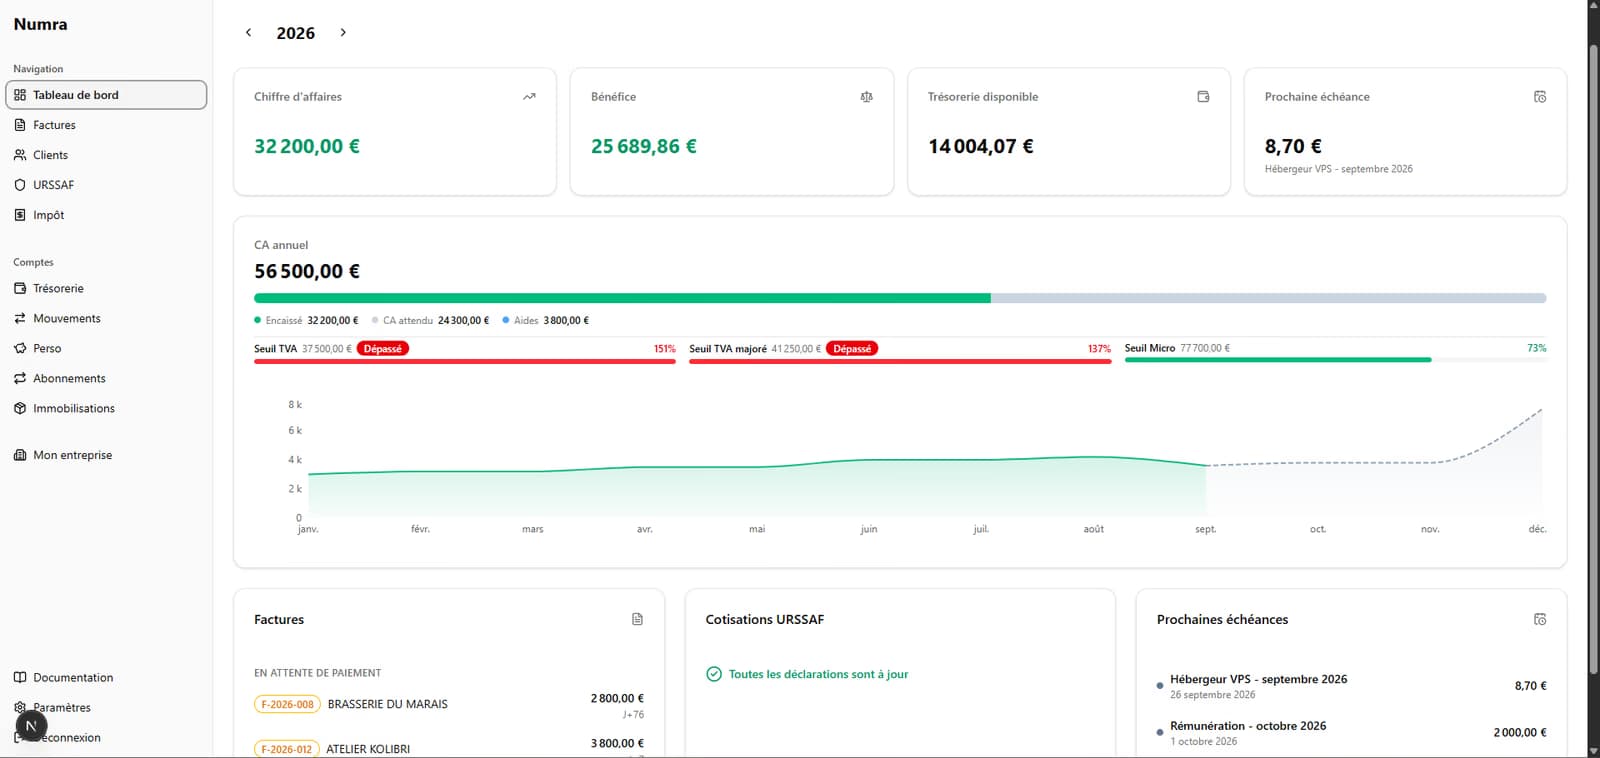1600x758 pixels.
Task: Click "Toutes les déclarations sont à jour" text
Action: coord(818,674)
